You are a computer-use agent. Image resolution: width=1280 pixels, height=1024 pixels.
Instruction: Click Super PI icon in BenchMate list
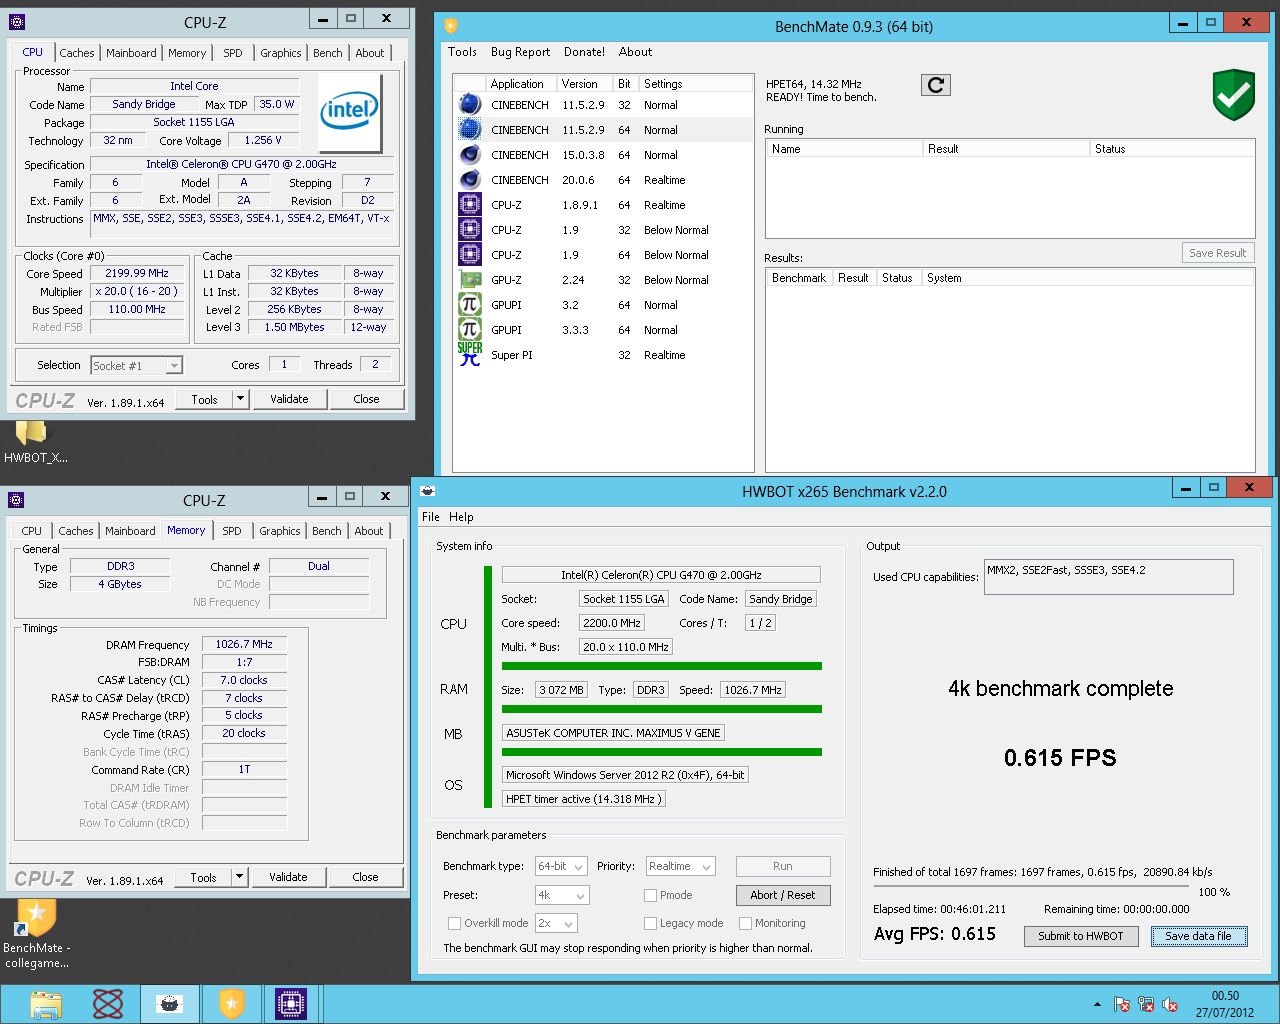469,354
